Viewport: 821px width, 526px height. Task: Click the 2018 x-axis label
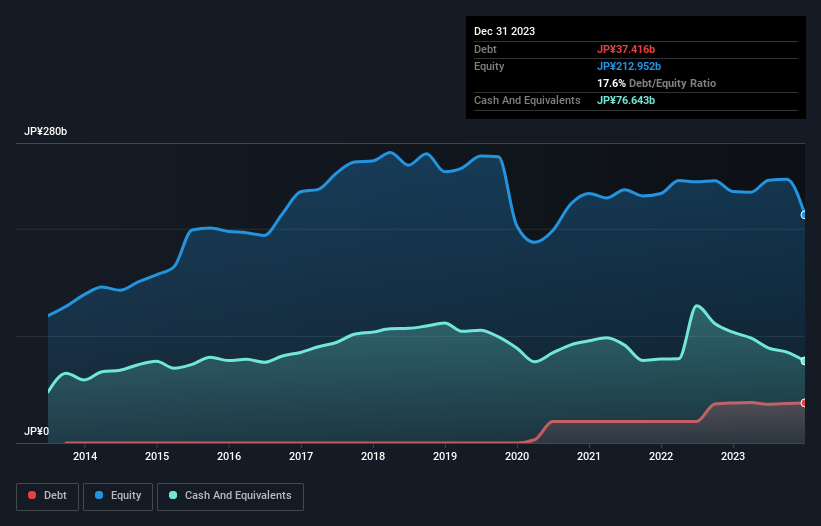pyautogui.click(x=373, y=456)
